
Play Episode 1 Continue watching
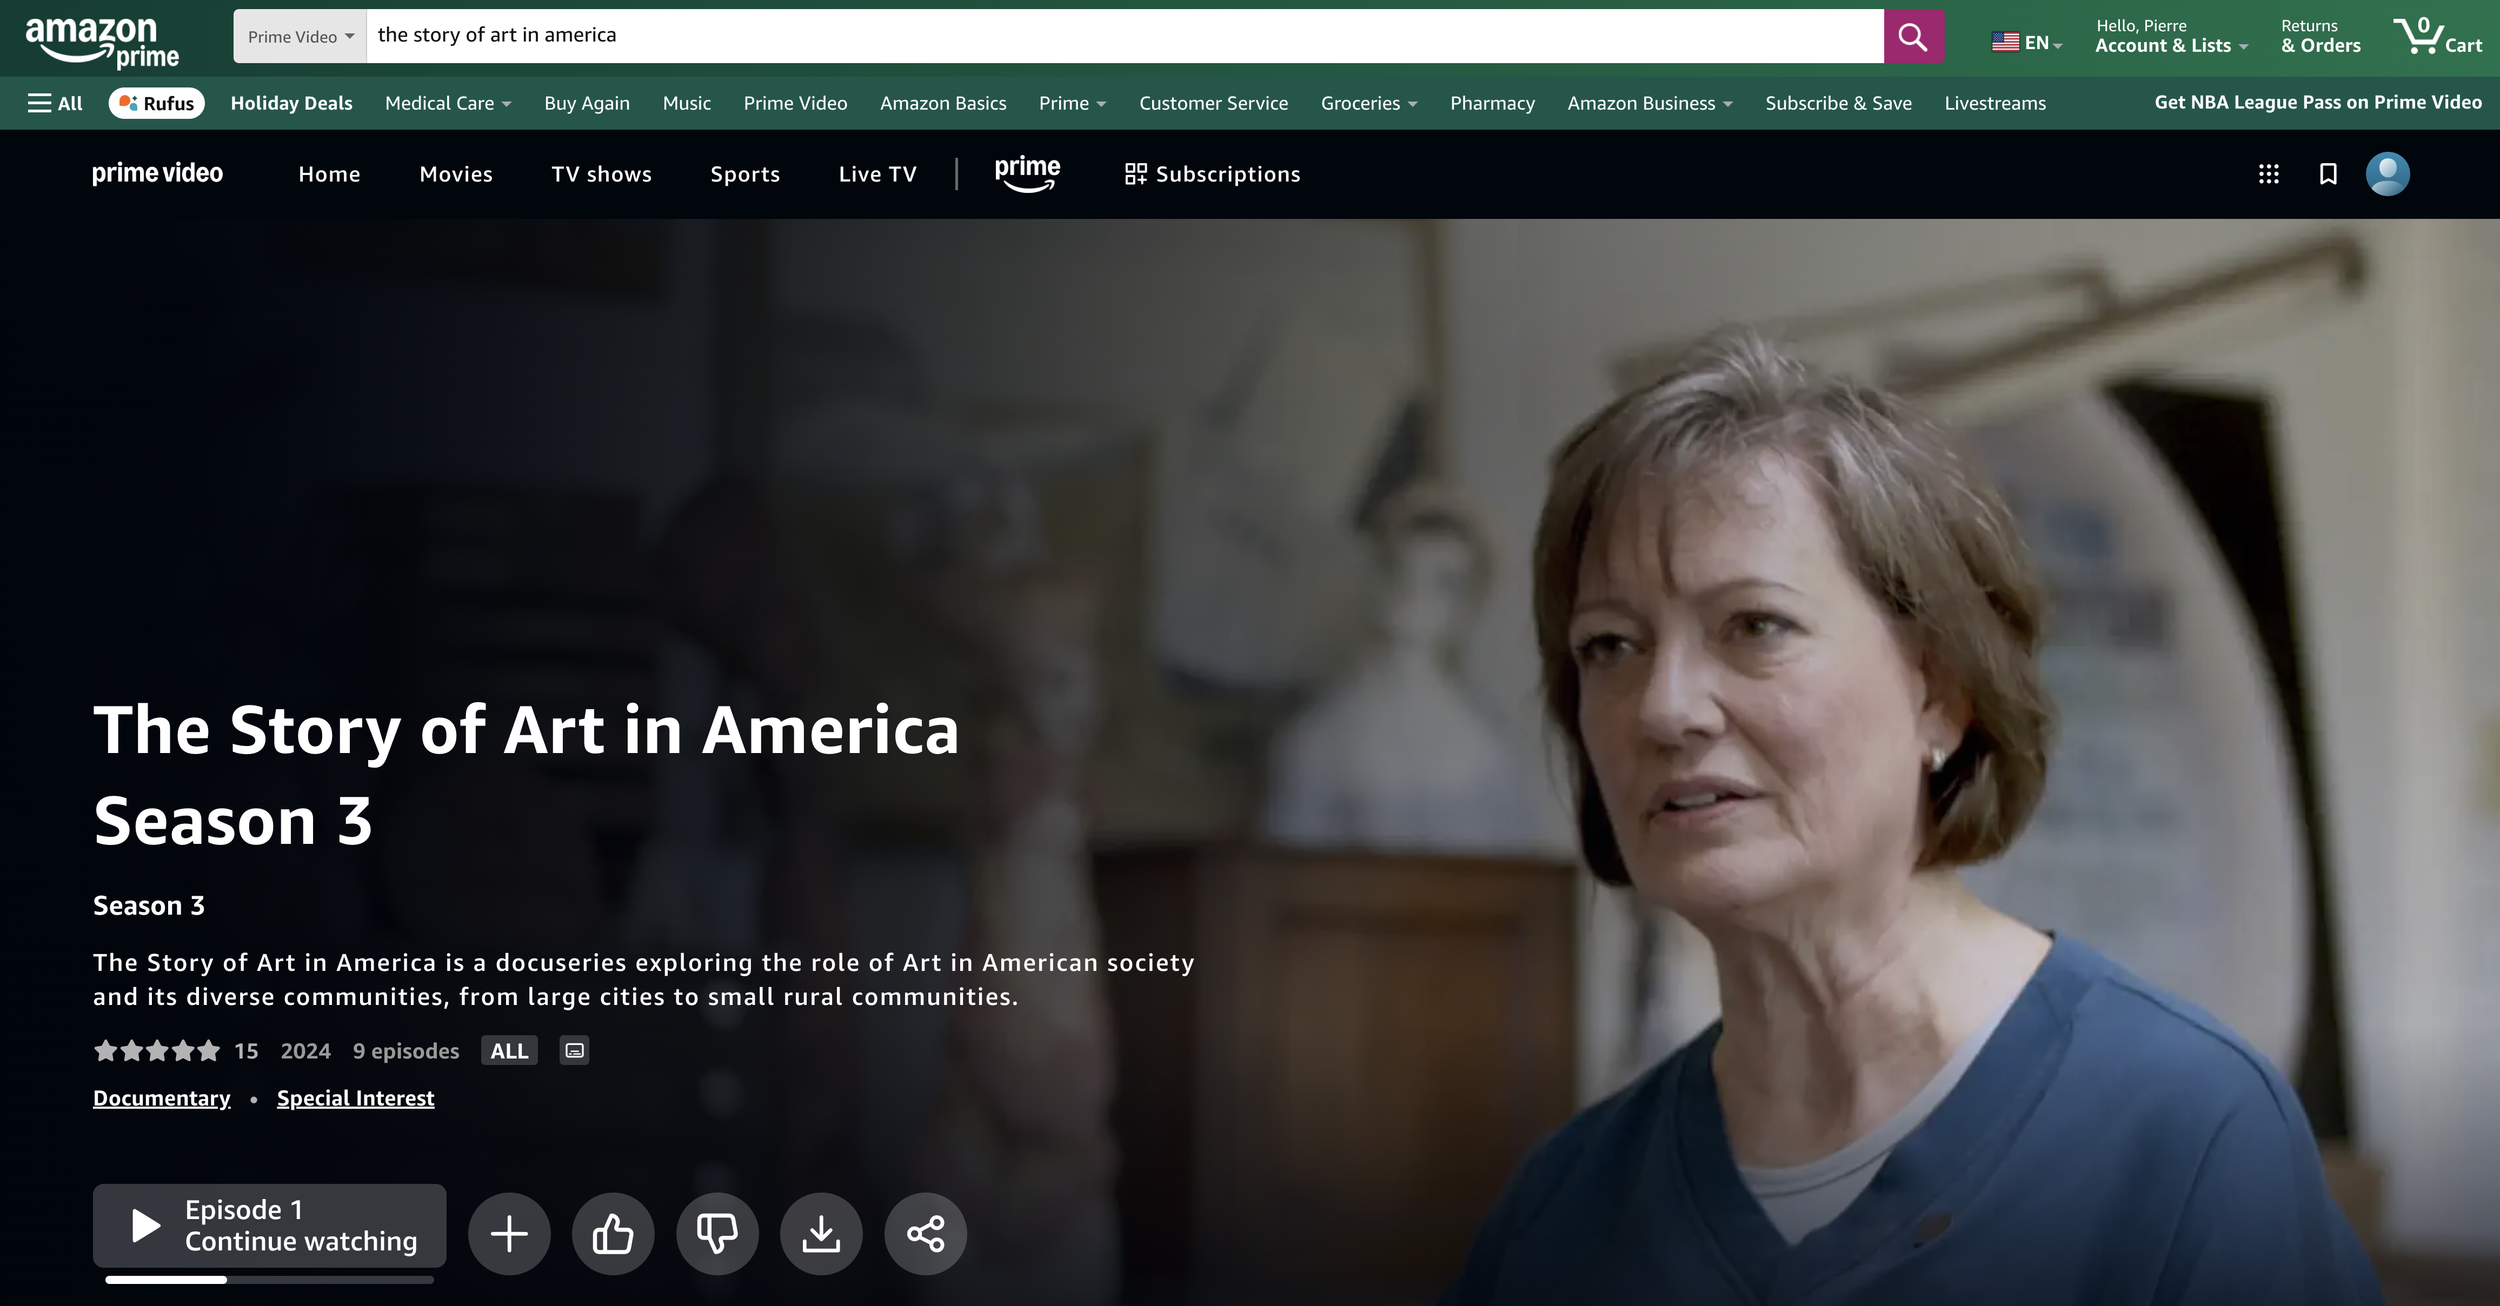click(x=269, y=1225)
